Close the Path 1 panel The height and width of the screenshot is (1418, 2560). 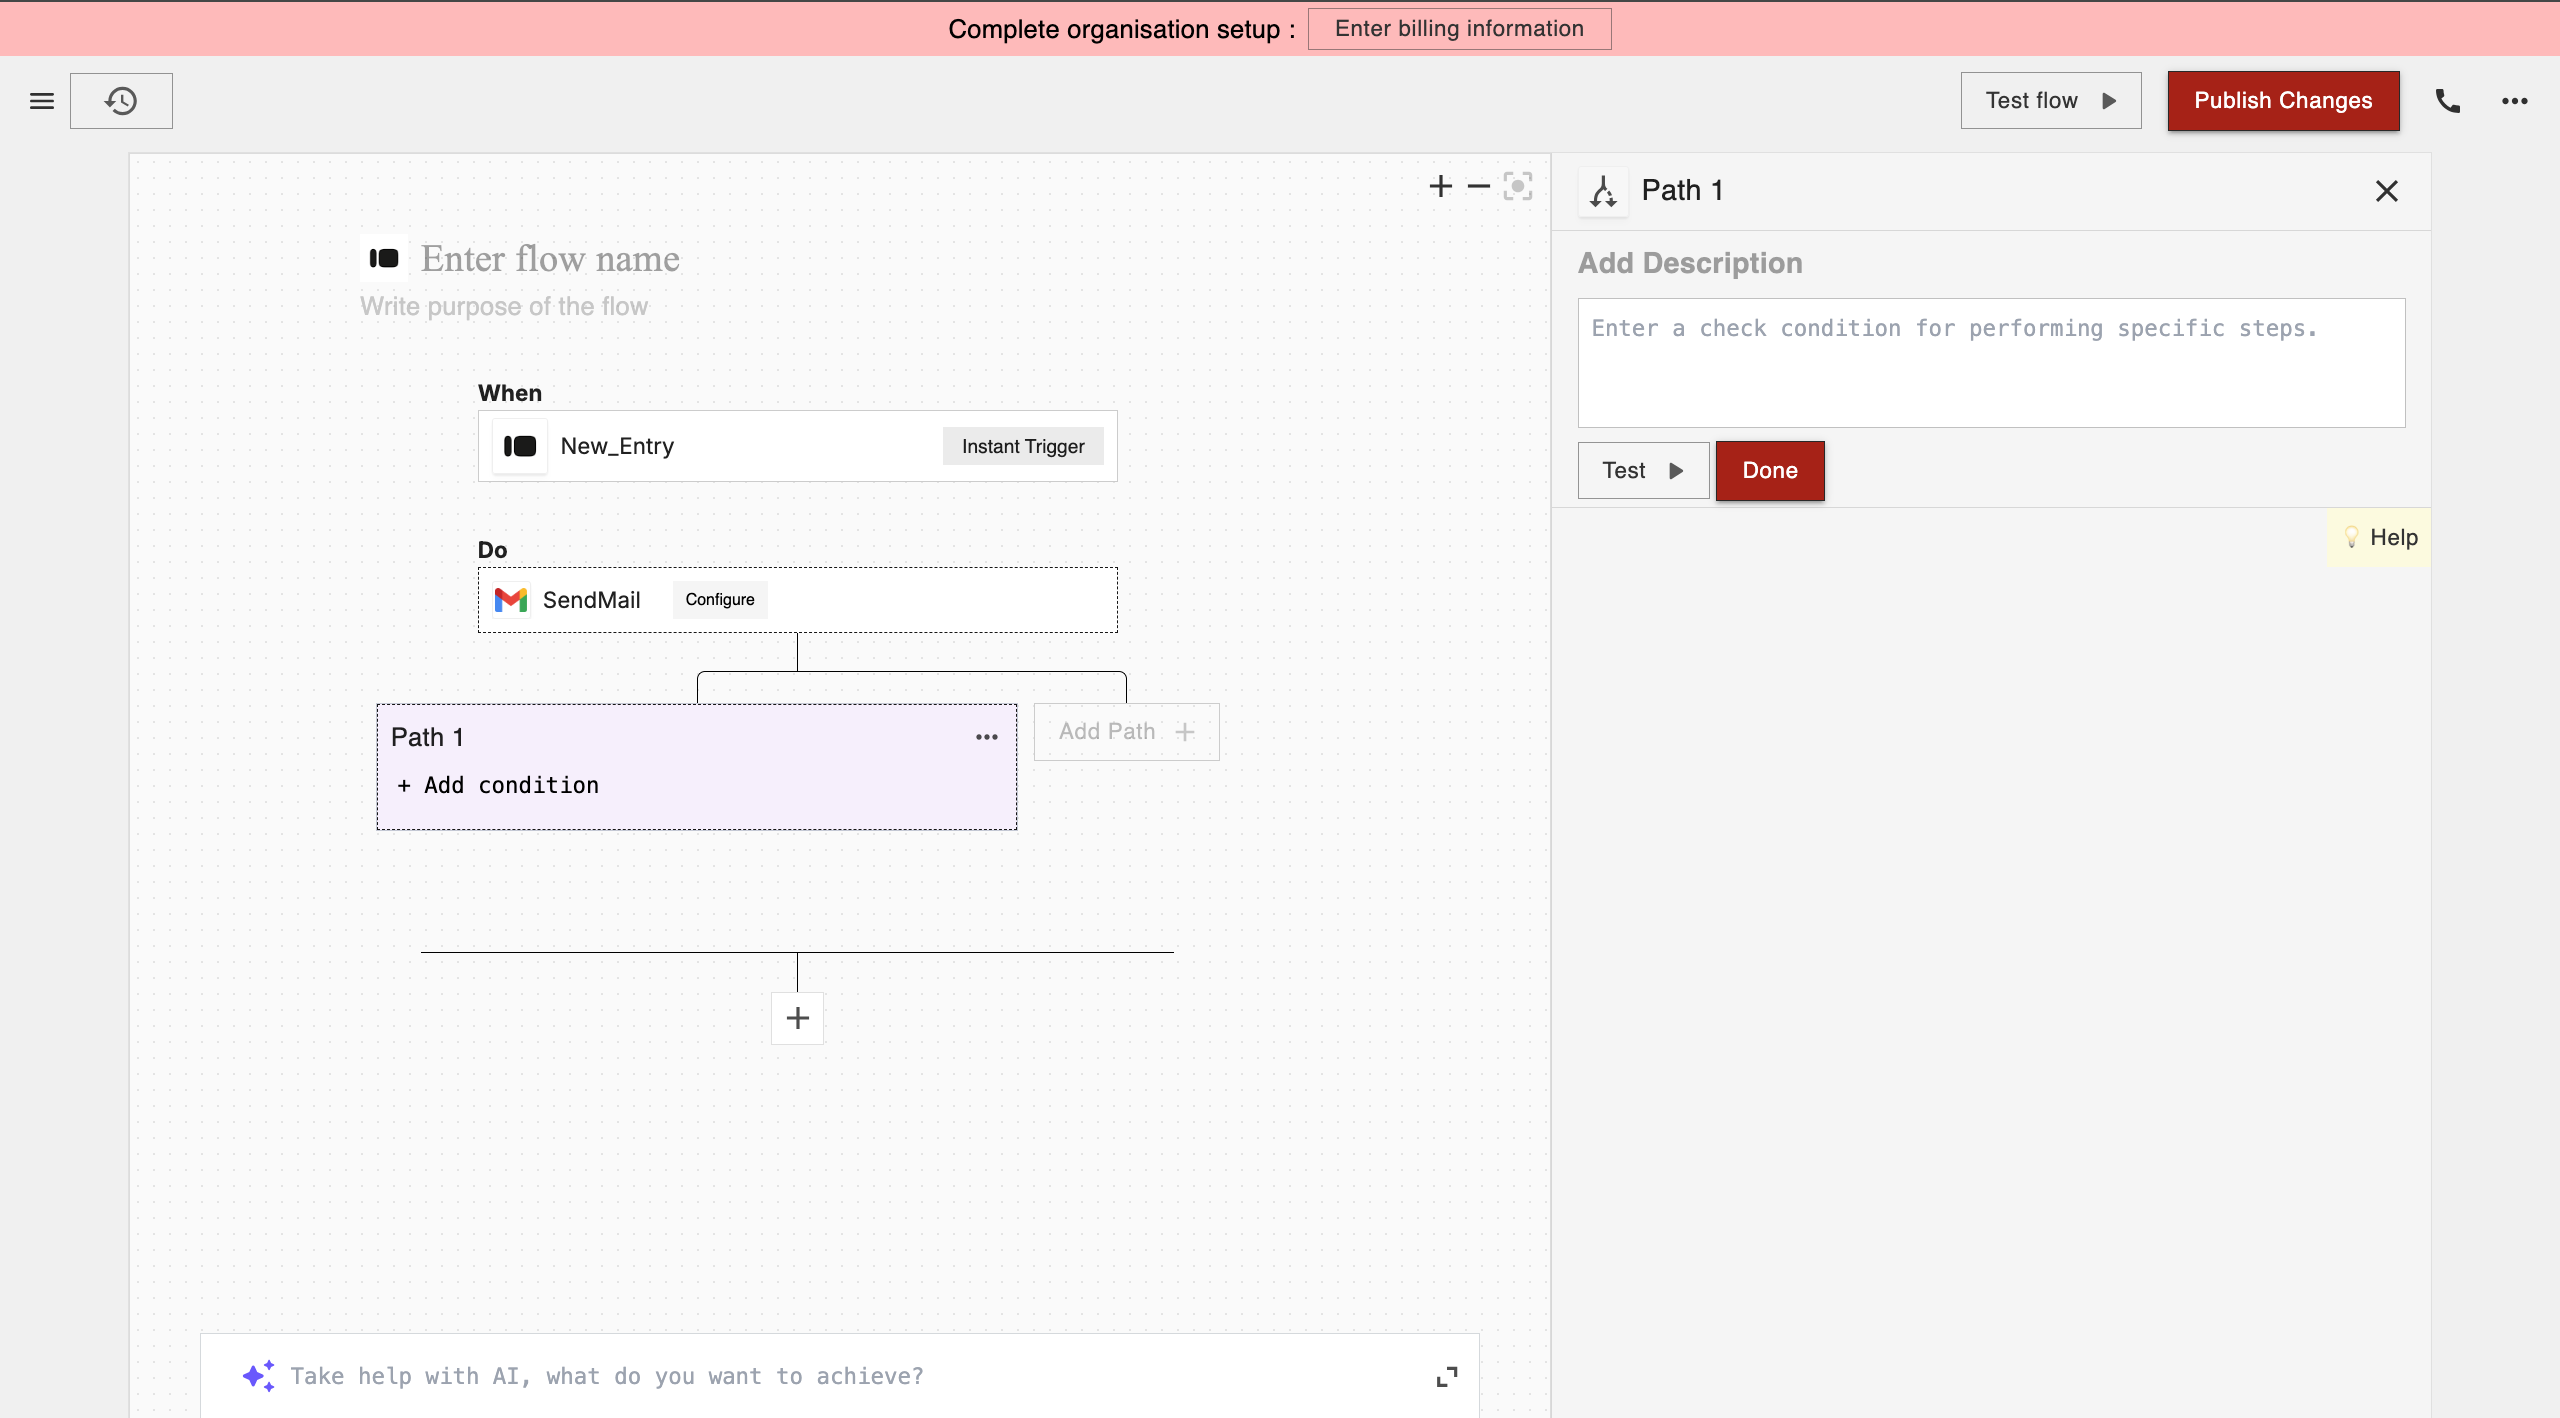point(2387,191)
